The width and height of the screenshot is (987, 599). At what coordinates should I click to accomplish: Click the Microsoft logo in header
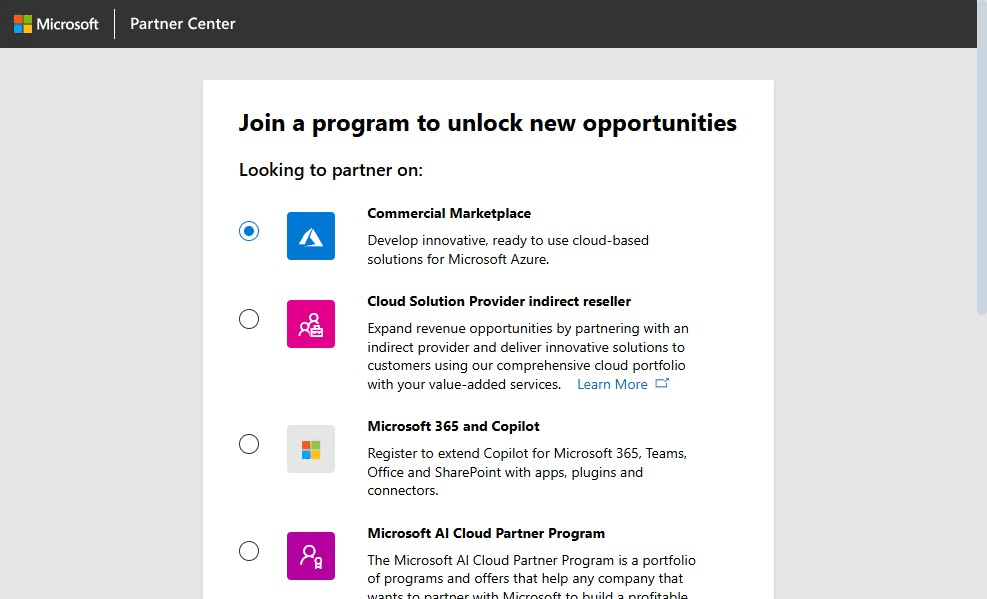(x=56, y=24)
